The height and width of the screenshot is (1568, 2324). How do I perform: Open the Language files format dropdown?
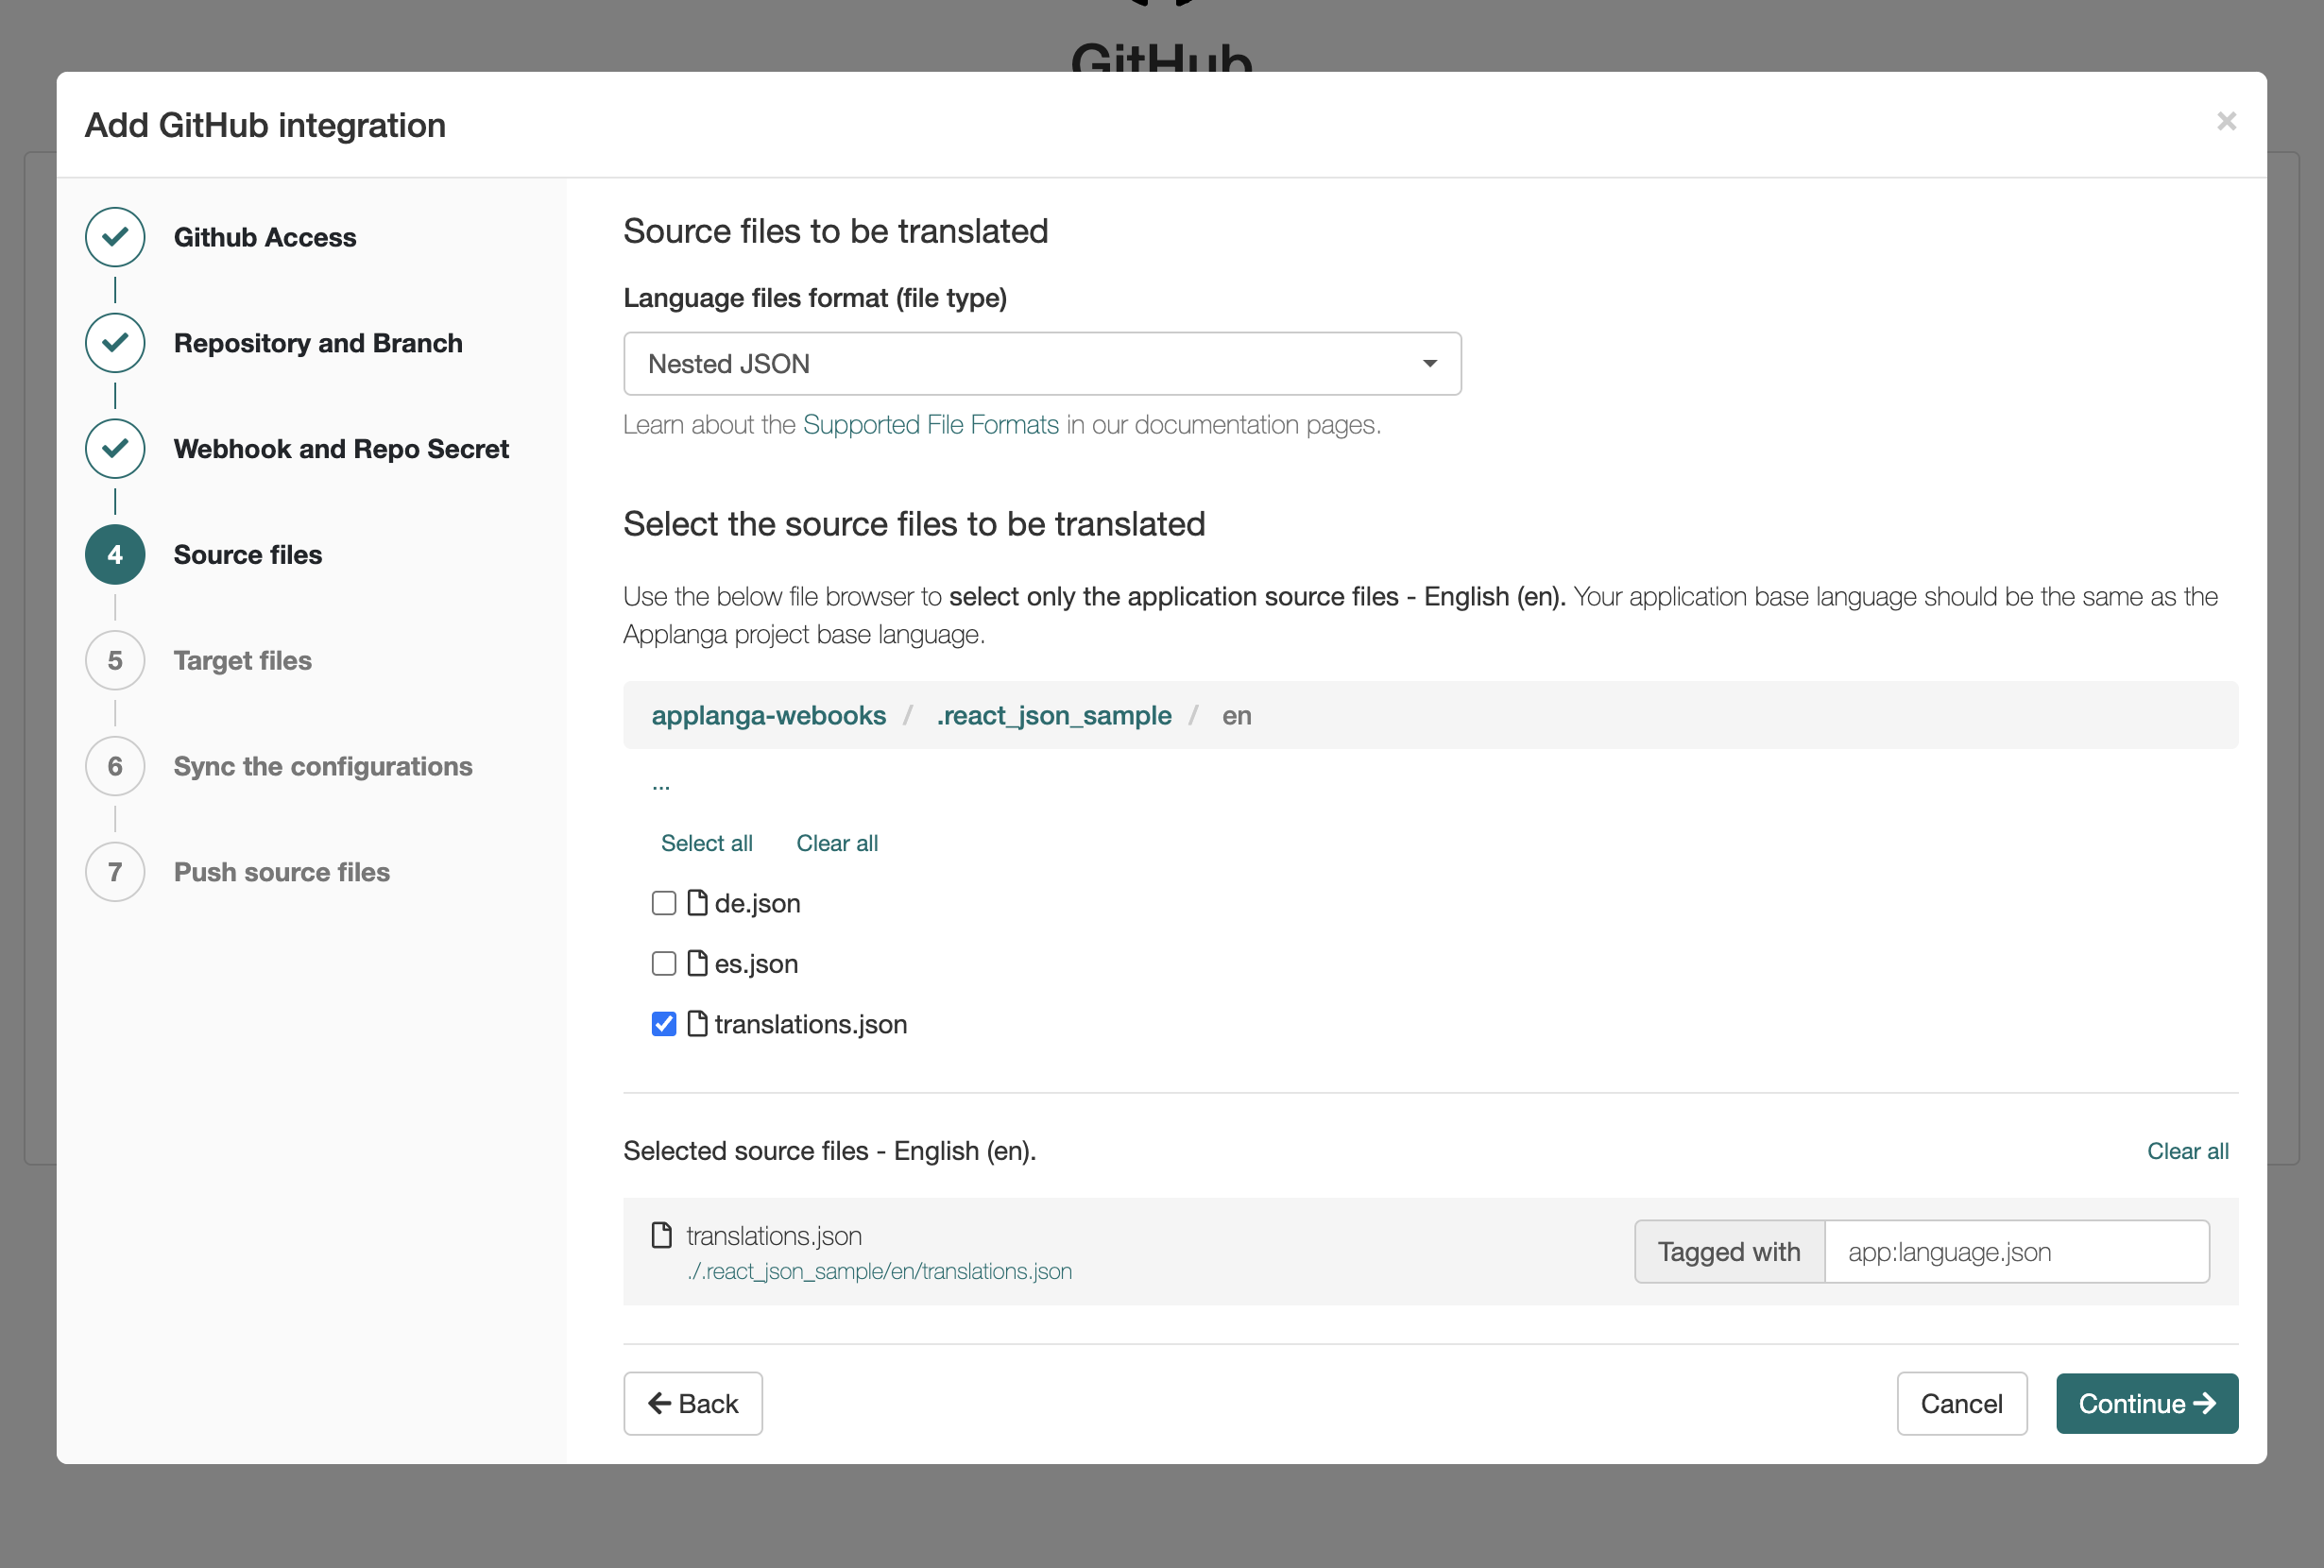pos(1042,364)
